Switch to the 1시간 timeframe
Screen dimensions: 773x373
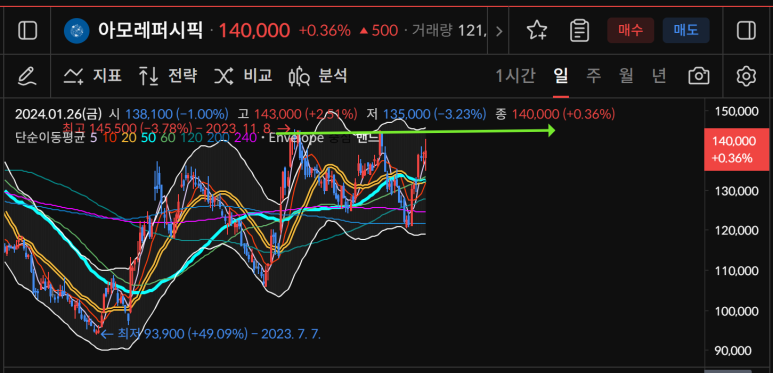click(x=515, y=76)
